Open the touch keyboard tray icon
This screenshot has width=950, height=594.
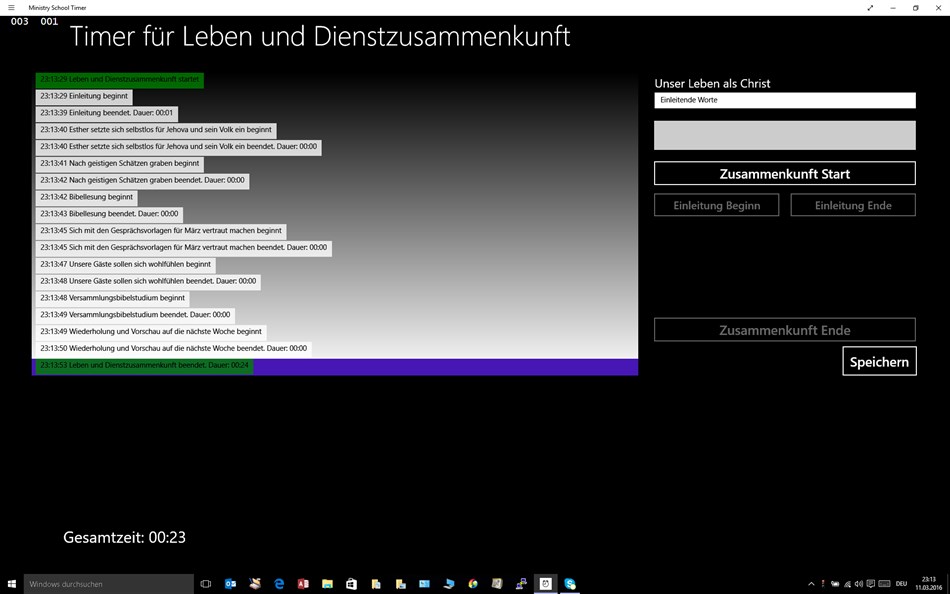(x=884, y=584)
